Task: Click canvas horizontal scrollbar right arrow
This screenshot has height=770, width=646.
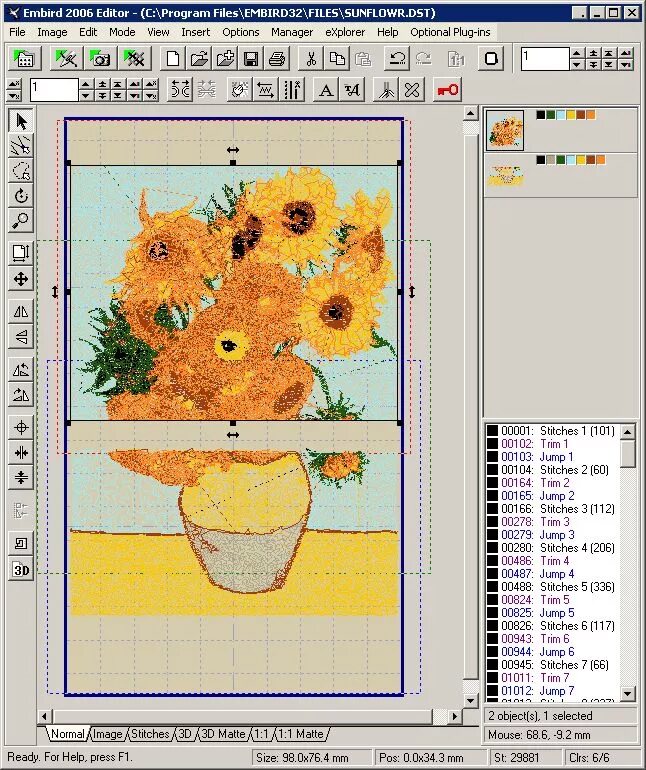Action: (x=455, y=716)
